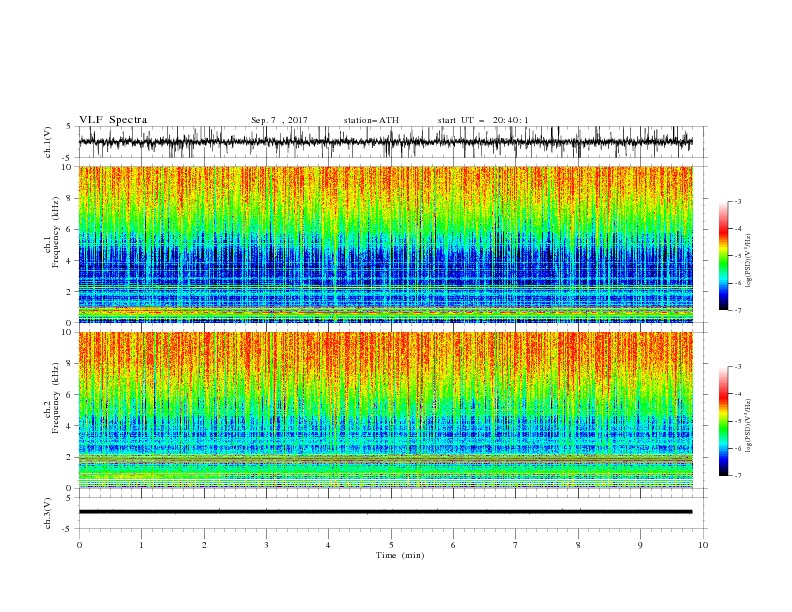The image size is (792, 612).
Task: Click time axis tick label "1"
Action: click(x=141, y=545)
